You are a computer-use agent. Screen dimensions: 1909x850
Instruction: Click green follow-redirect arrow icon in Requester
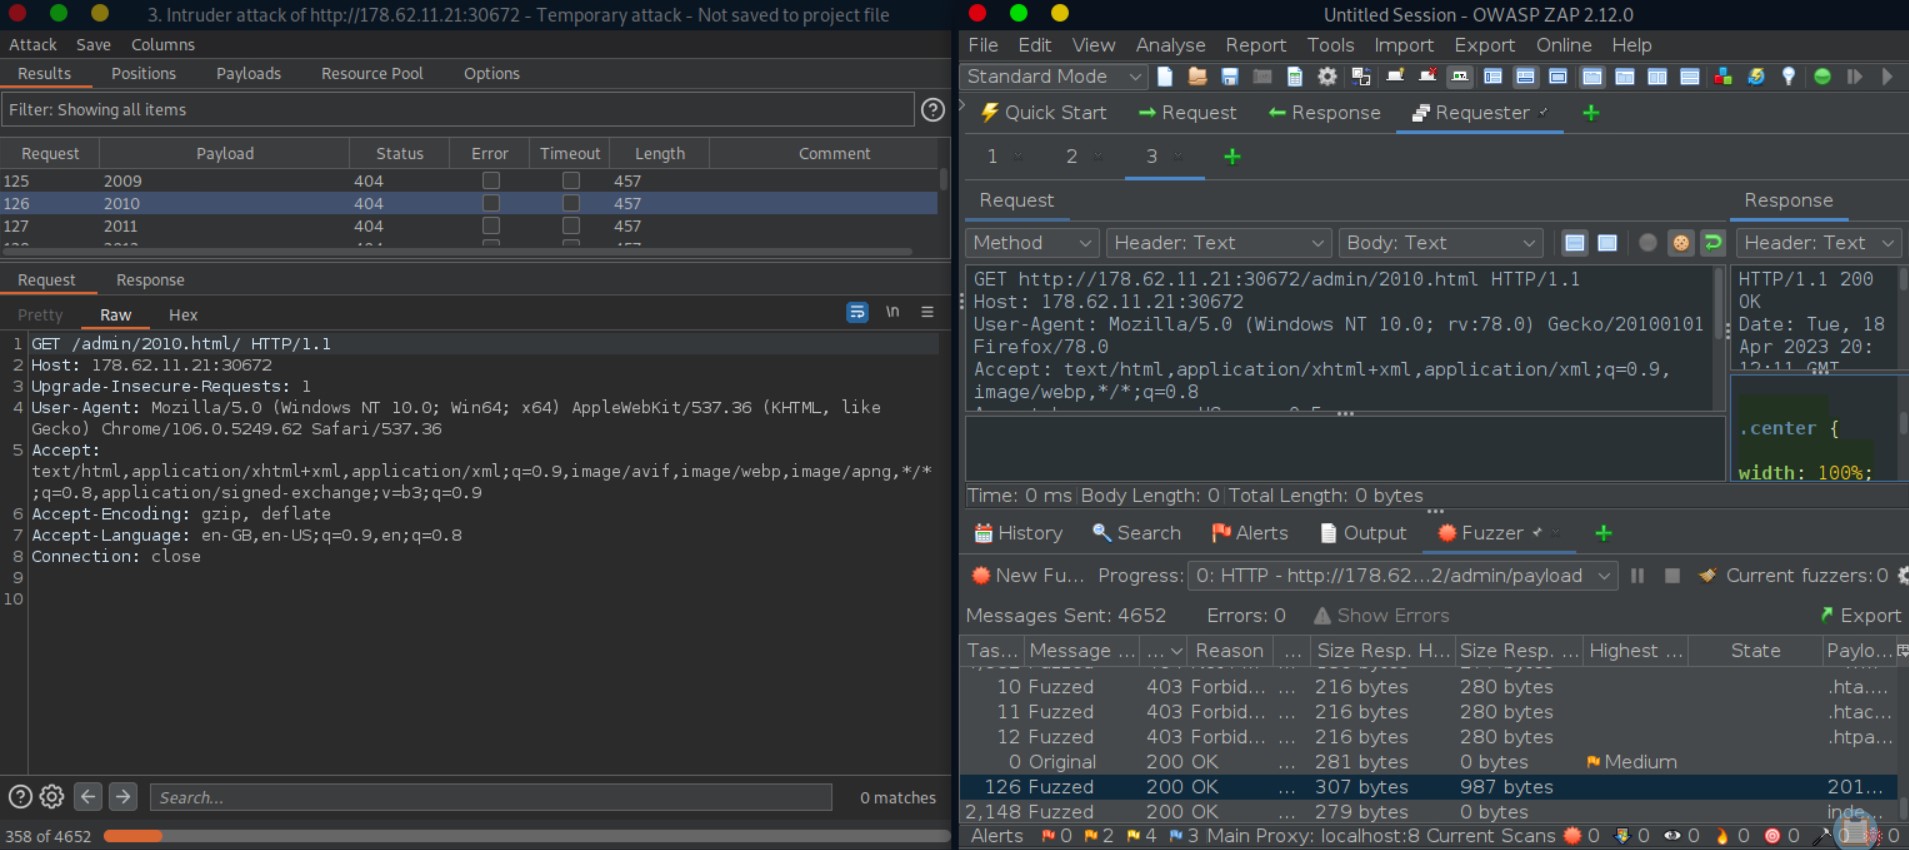click(x=1713, y=243)
